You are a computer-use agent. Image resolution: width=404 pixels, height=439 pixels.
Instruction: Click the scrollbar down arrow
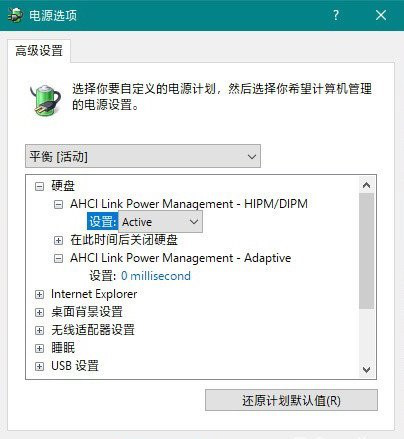[367, 369]
